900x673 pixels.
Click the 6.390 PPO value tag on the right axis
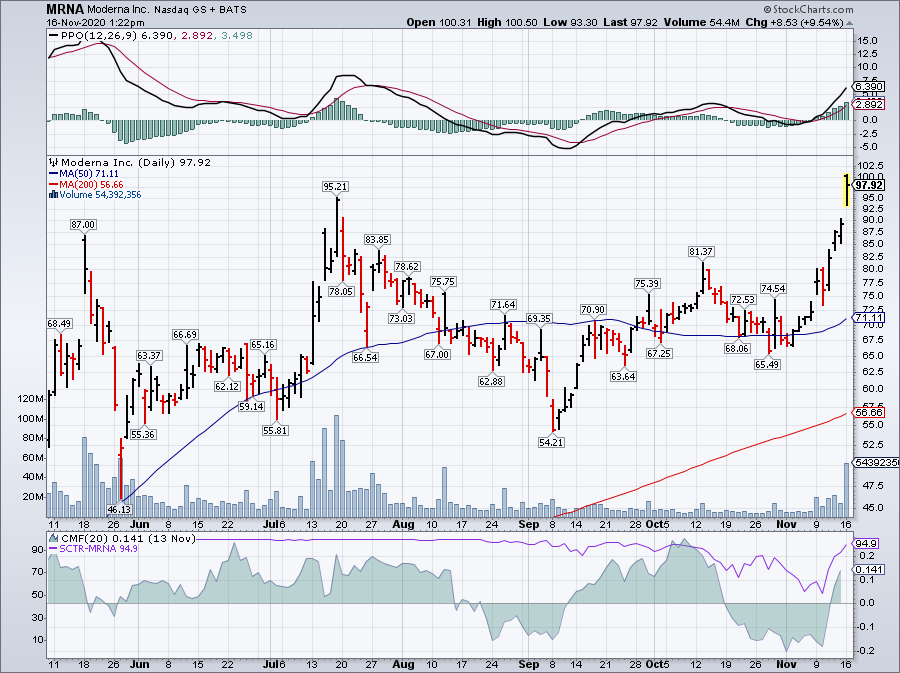click(x=869, y=87)
